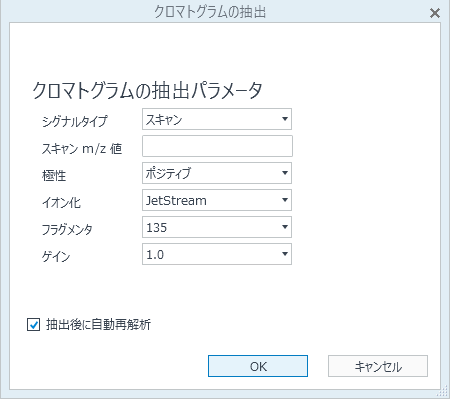
Task: Confirm with the OK button
Action: [258, 366]
